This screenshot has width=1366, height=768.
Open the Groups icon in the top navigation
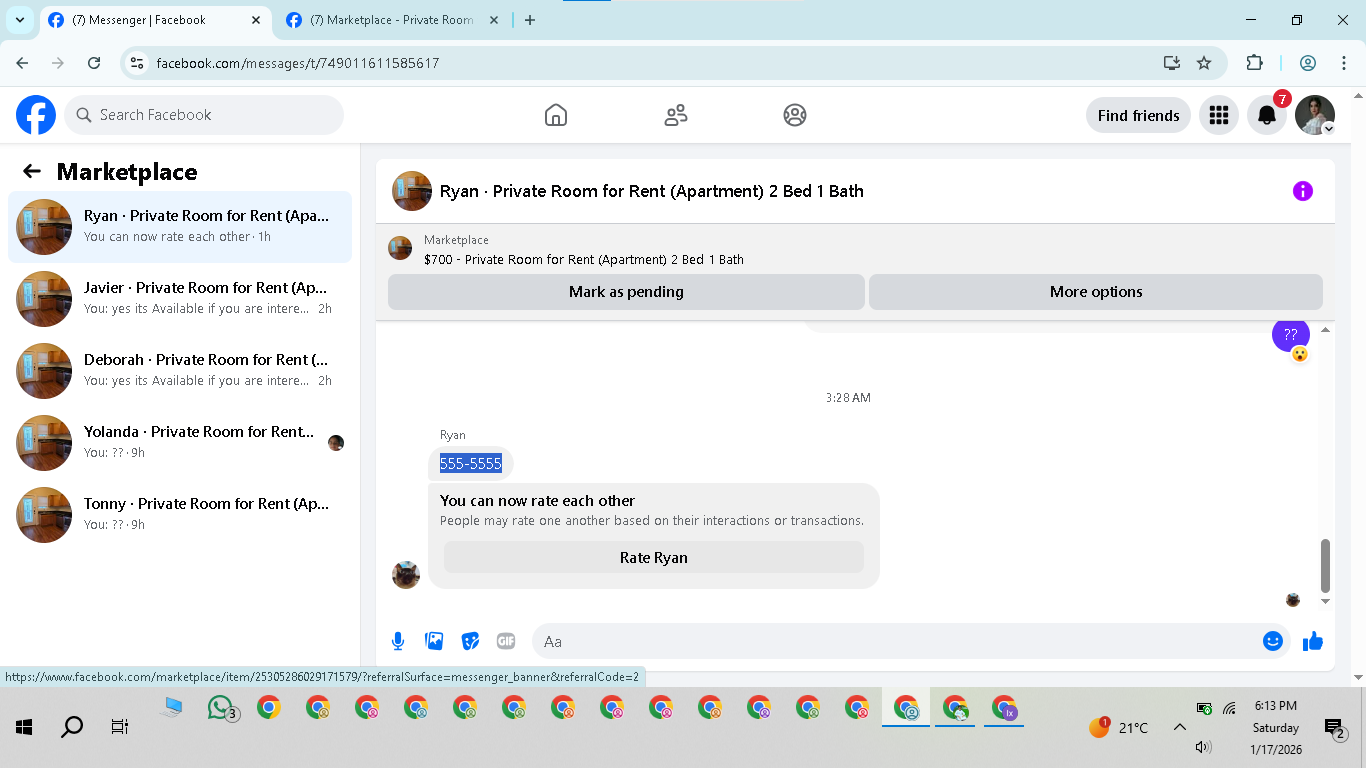[795, 115]
